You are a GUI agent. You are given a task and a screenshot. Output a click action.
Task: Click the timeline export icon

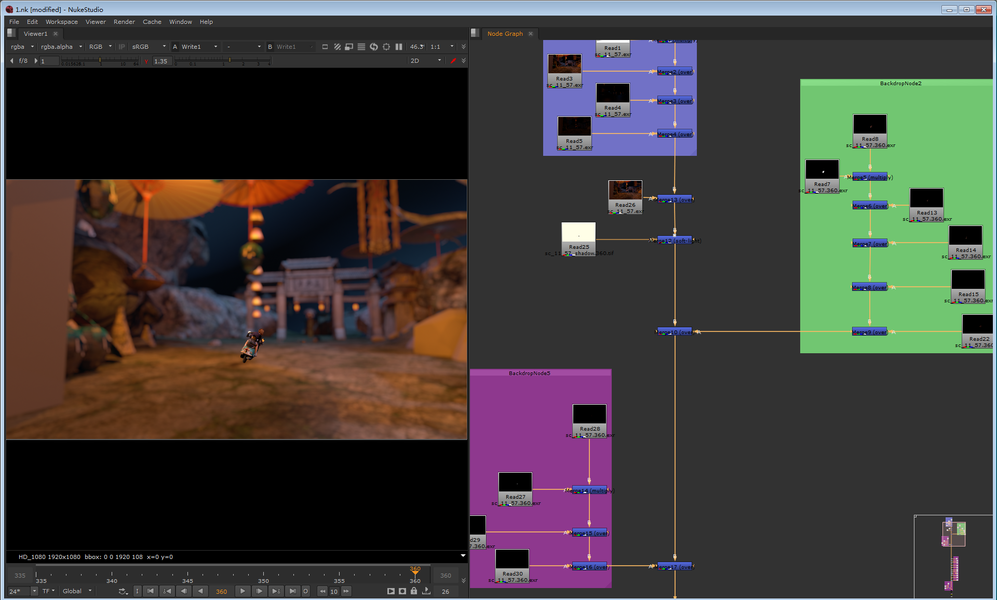426,591
